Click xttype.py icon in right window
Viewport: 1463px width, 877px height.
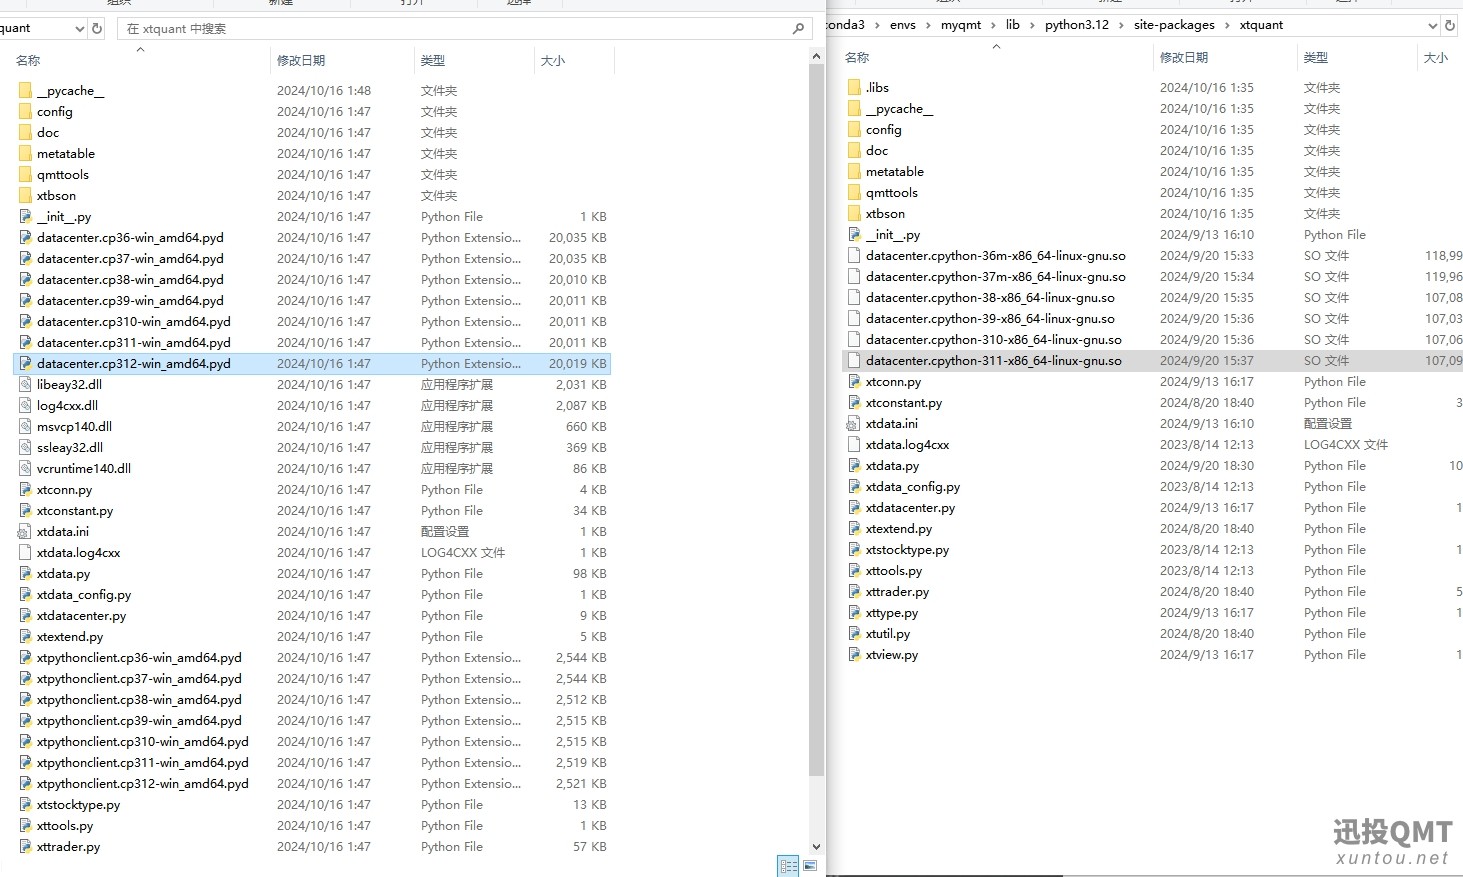point(854,612)
